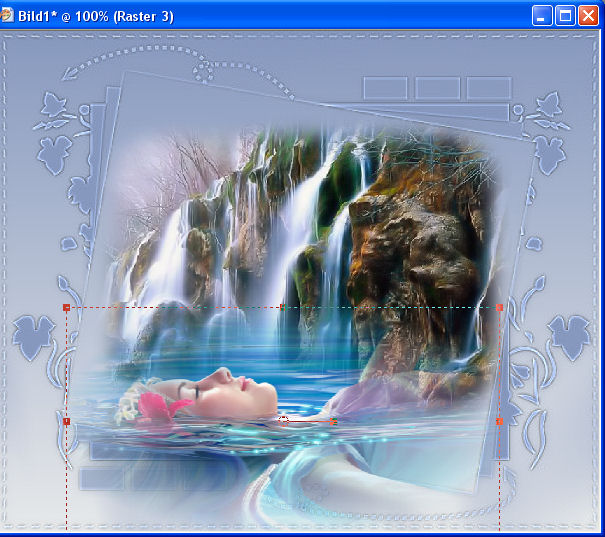The height and width of the screenshot is (537, 605).
Task: Click the middle of three embossed rectangles at top
Action: point(437,88)
